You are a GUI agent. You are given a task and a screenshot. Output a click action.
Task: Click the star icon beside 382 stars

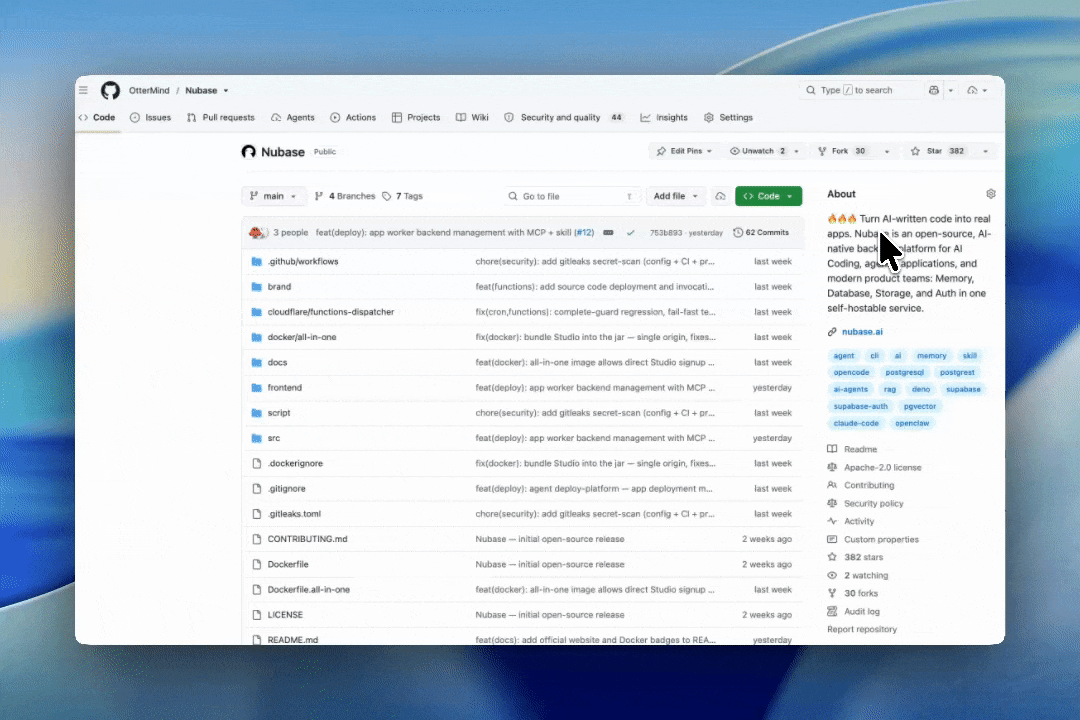(x=832, y=557)
